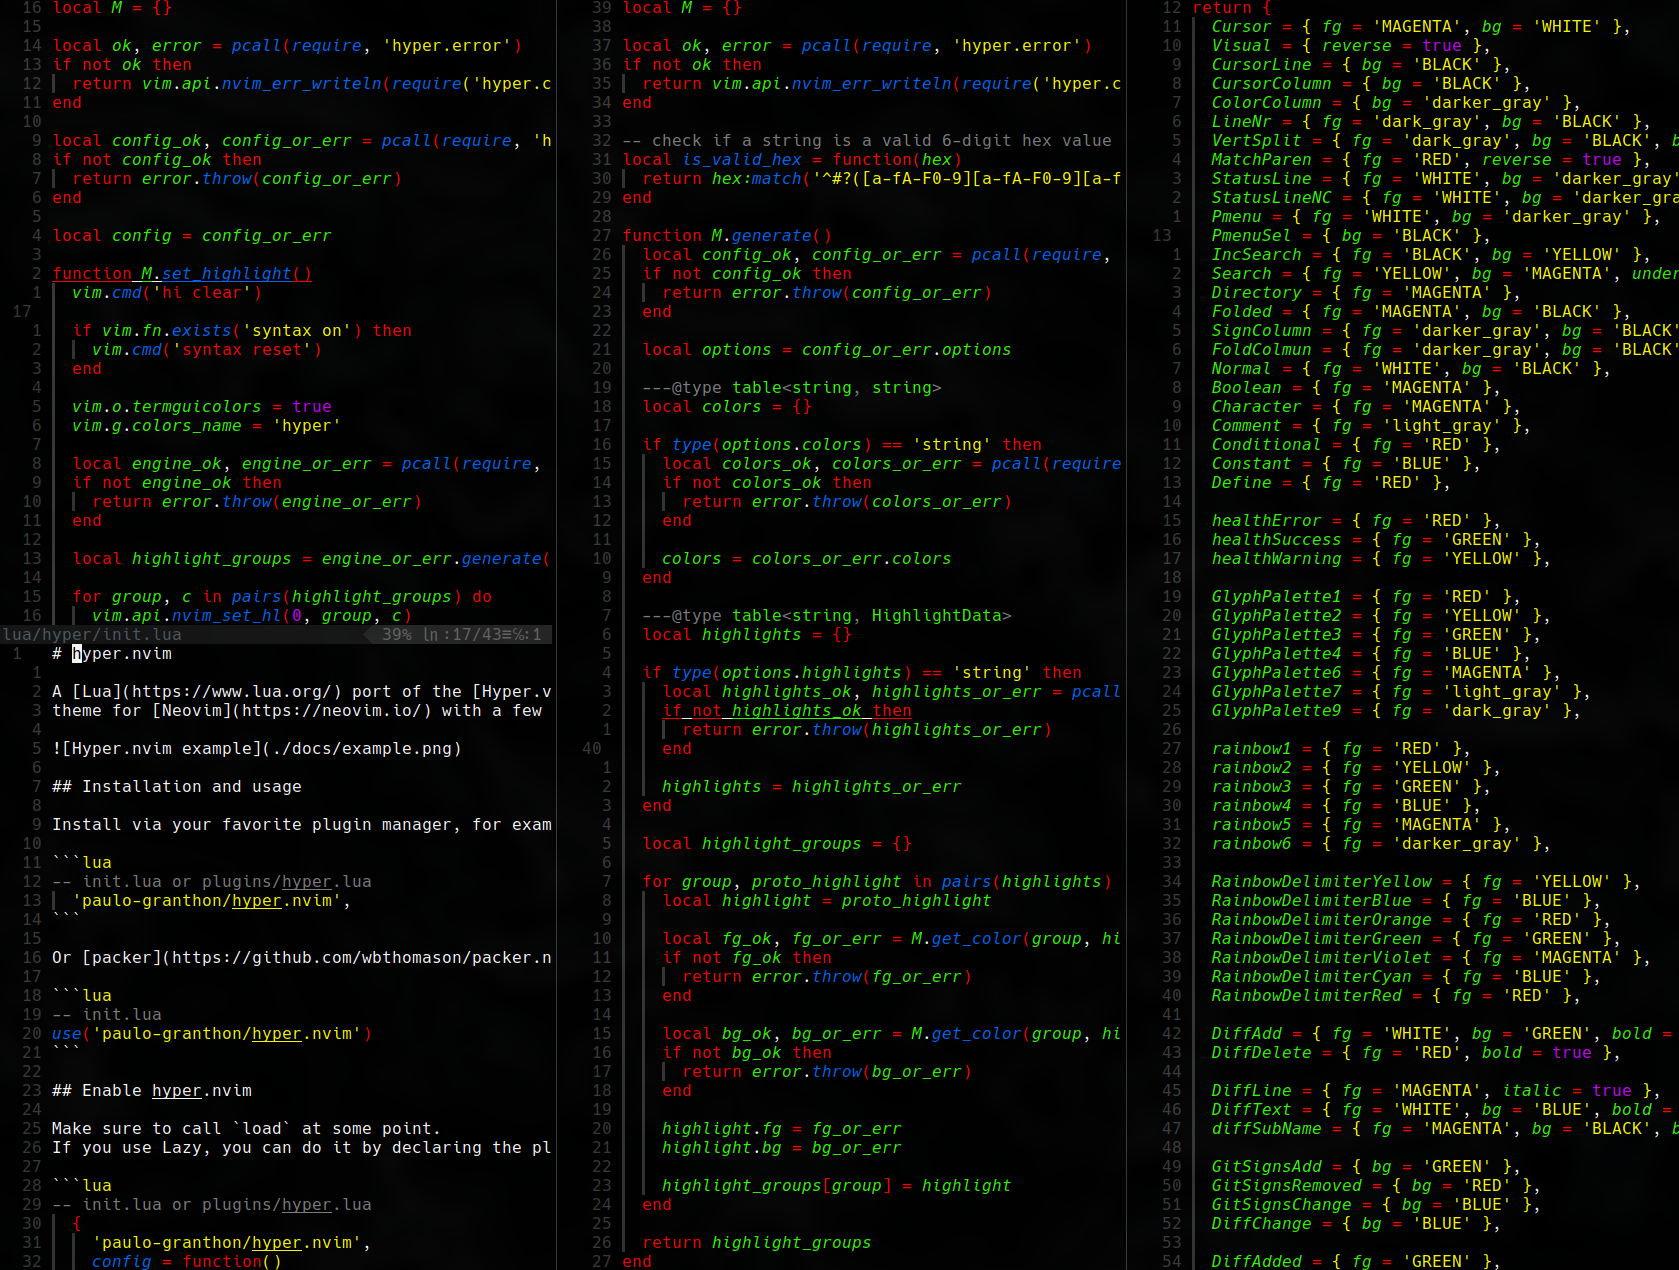Select the vim.cmd('syntax reset') line

(x=207, y=349)
